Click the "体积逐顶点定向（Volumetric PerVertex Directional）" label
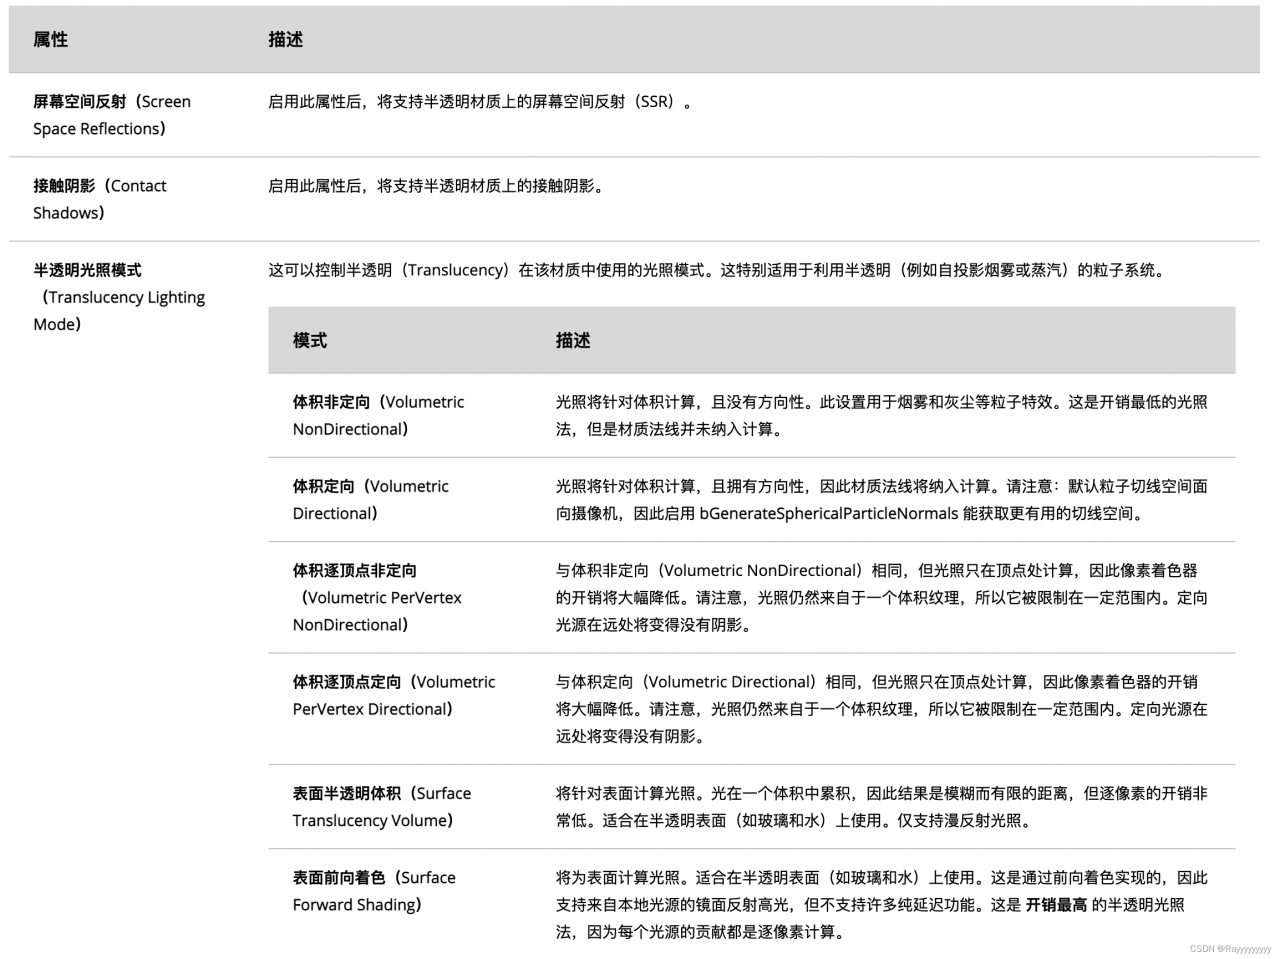 (393, 695)
